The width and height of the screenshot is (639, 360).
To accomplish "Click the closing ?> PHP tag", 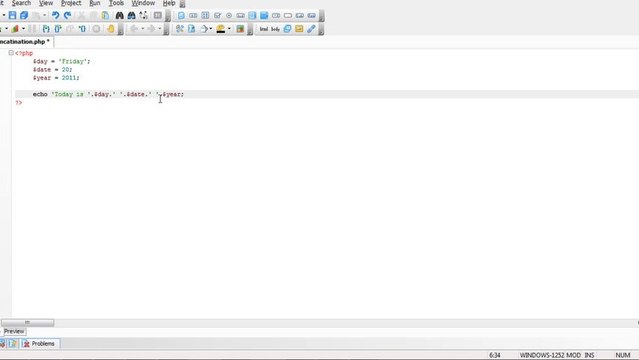I will pyautogui.click(x=19, y=103).
